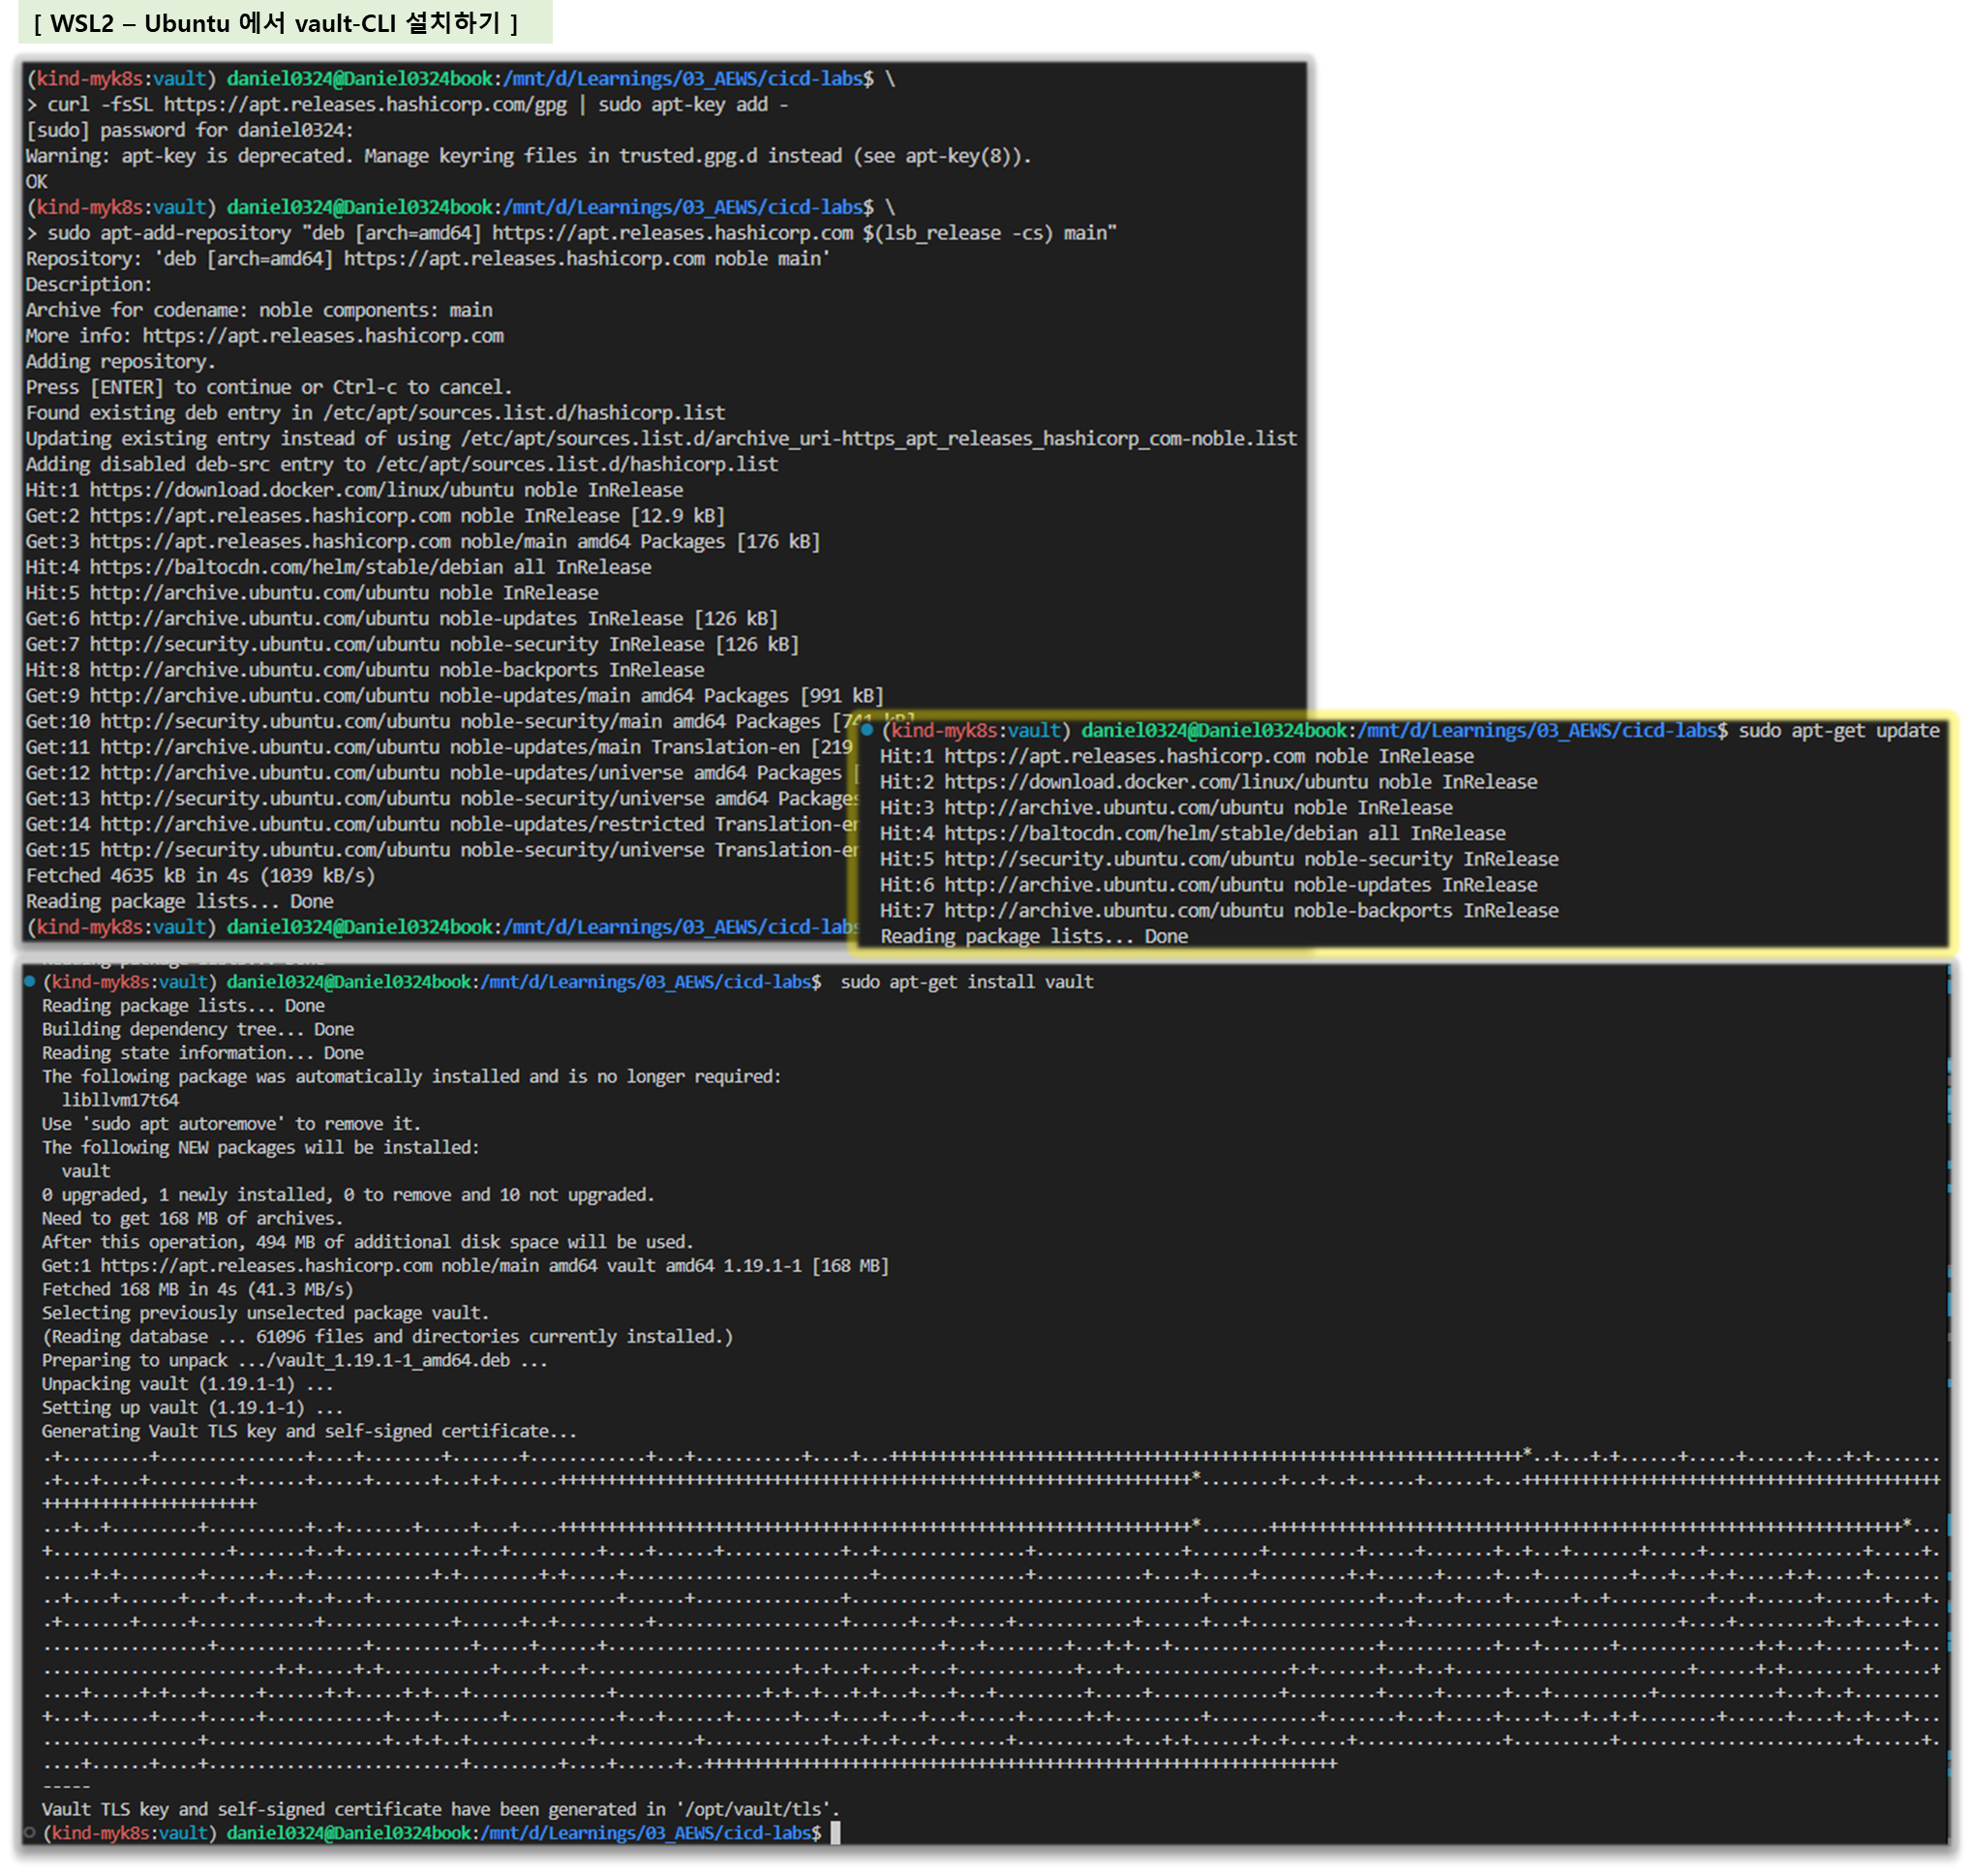Click the WSL2 Ubuntu vault-CLI title label
Viewport: 1973px width, 1876px height.
click(x=276, y=22)
